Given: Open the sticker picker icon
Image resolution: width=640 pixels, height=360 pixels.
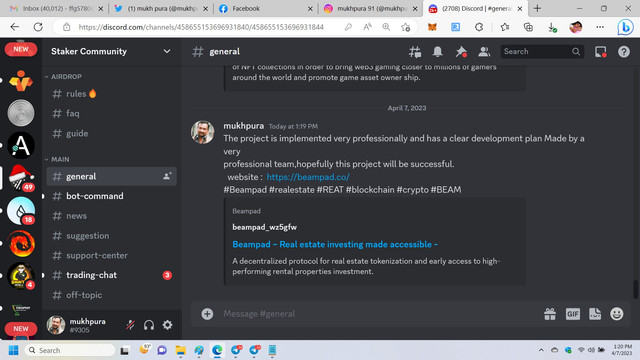Looking at the screenshot, I should pyautogui.click(x=595, y=314).
